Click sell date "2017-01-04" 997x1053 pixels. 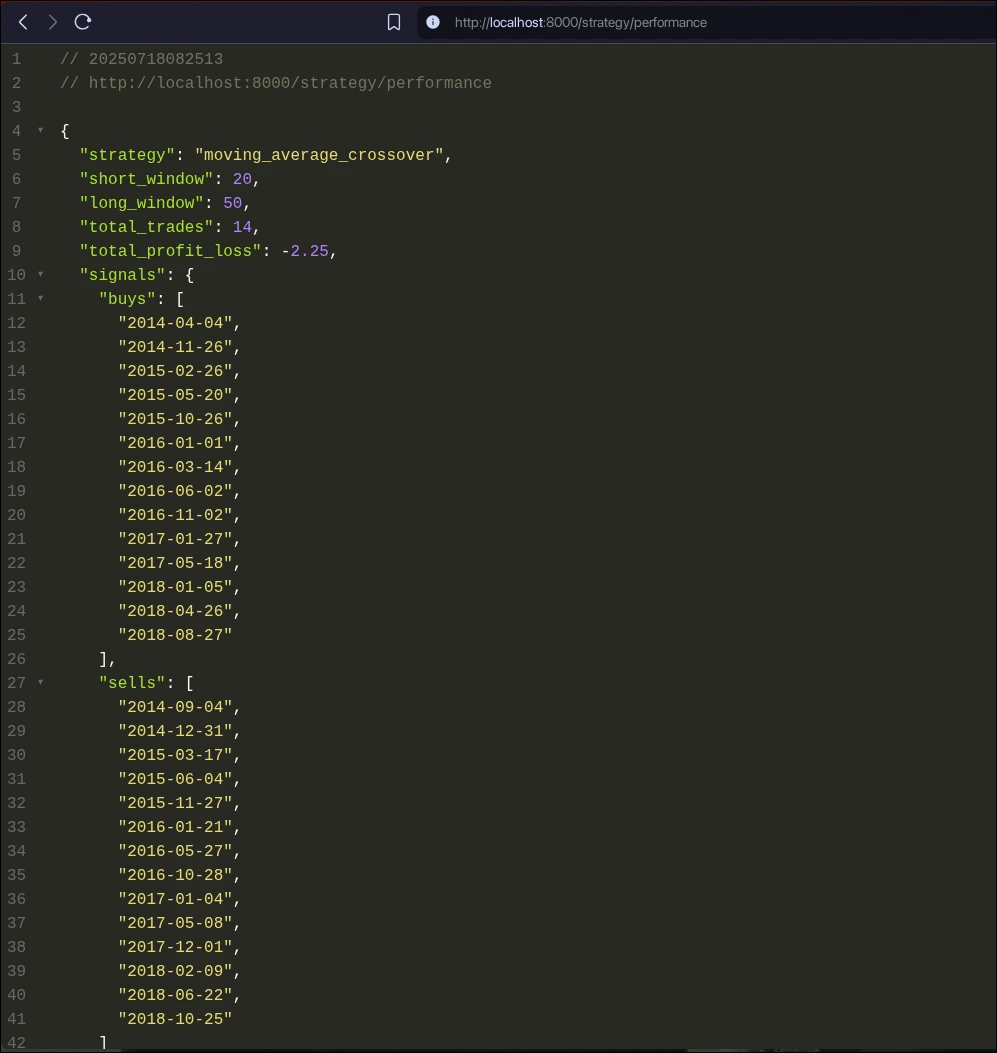coord(175,899)
